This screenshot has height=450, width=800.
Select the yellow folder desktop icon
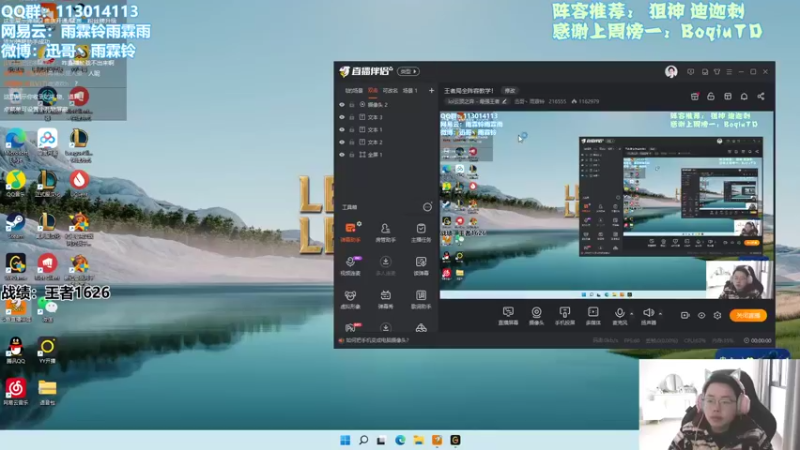click(x=47, y=392)
